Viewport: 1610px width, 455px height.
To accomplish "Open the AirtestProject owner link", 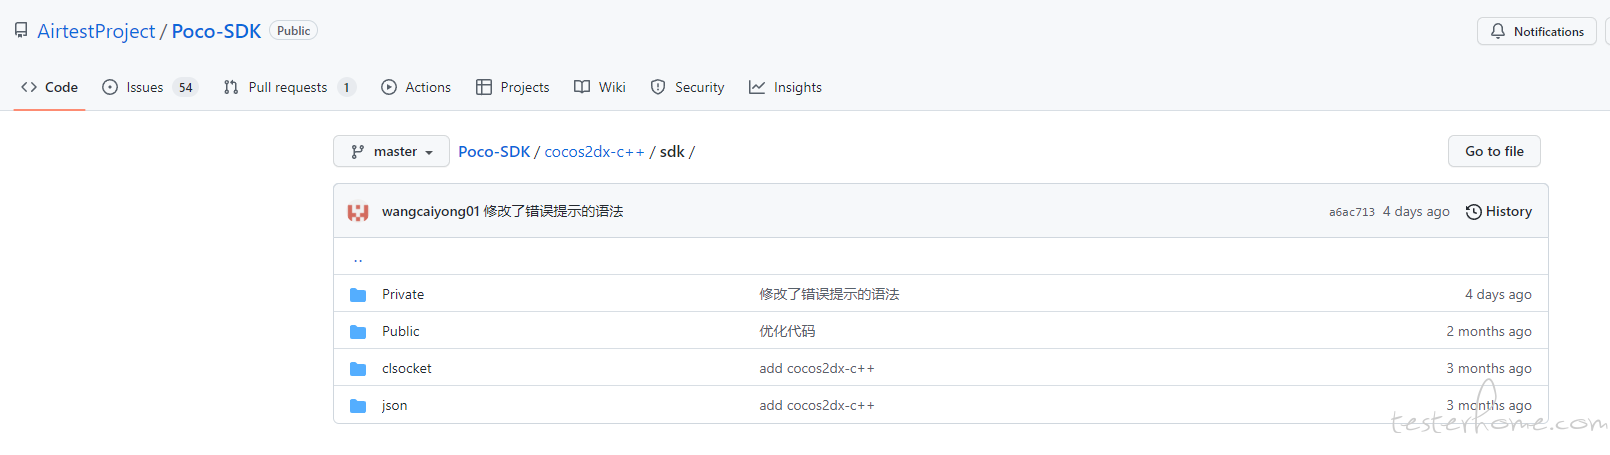I will click(x=96, y=31).
